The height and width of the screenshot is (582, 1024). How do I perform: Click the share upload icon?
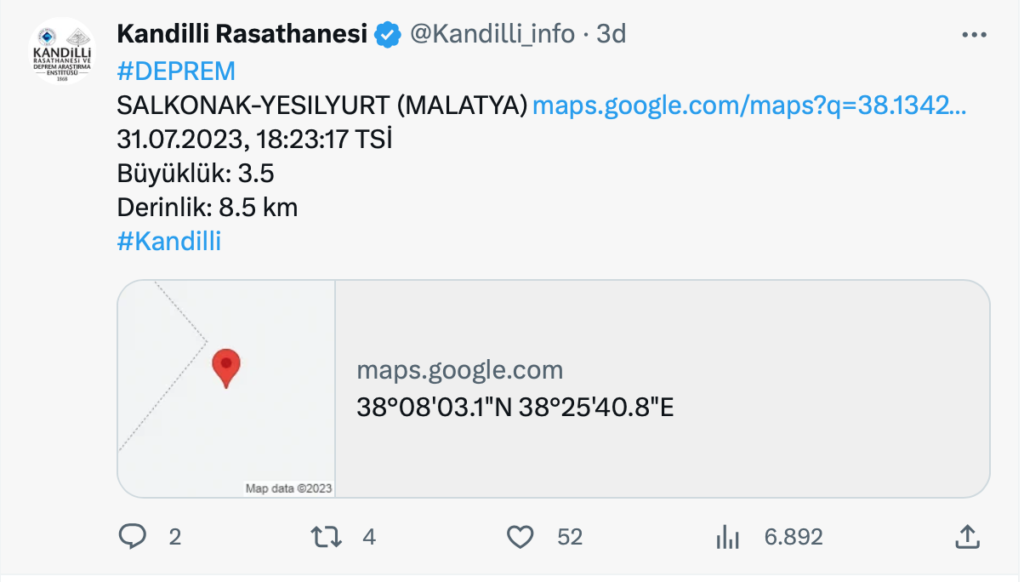coord(968,537)
